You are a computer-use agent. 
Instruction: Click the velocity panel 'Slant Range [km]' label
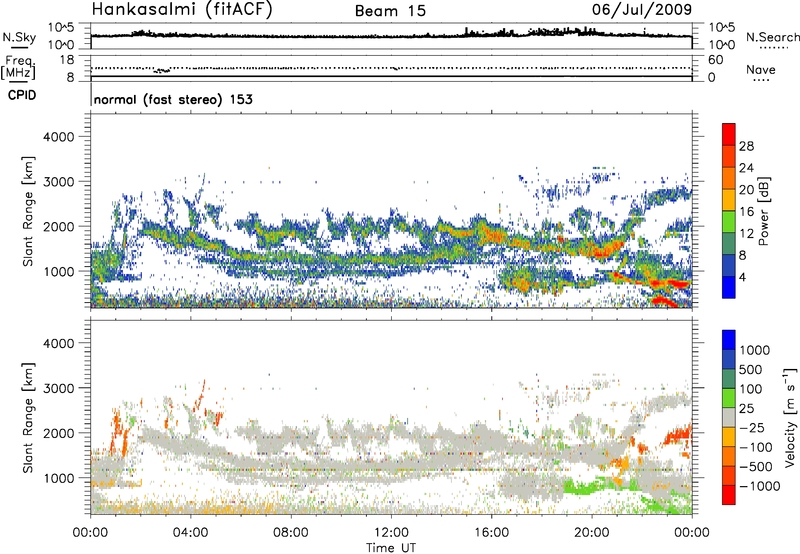click(x=28, y=417)
